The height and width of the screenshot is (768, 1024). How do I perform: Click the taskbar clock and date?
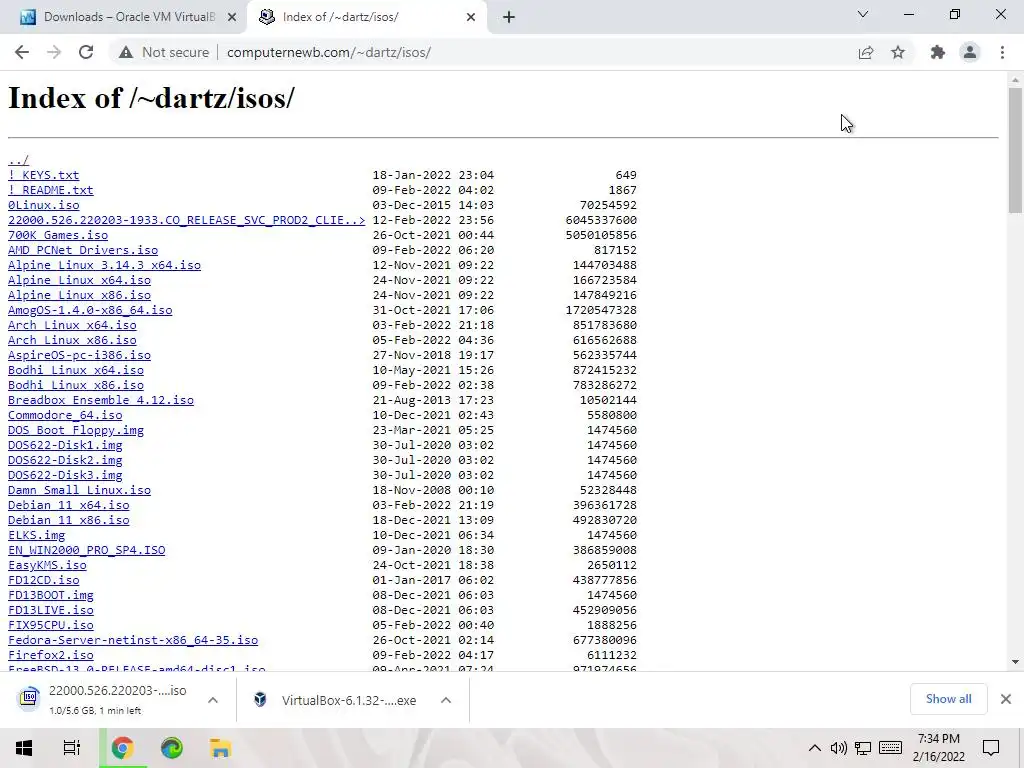(938, 748)
